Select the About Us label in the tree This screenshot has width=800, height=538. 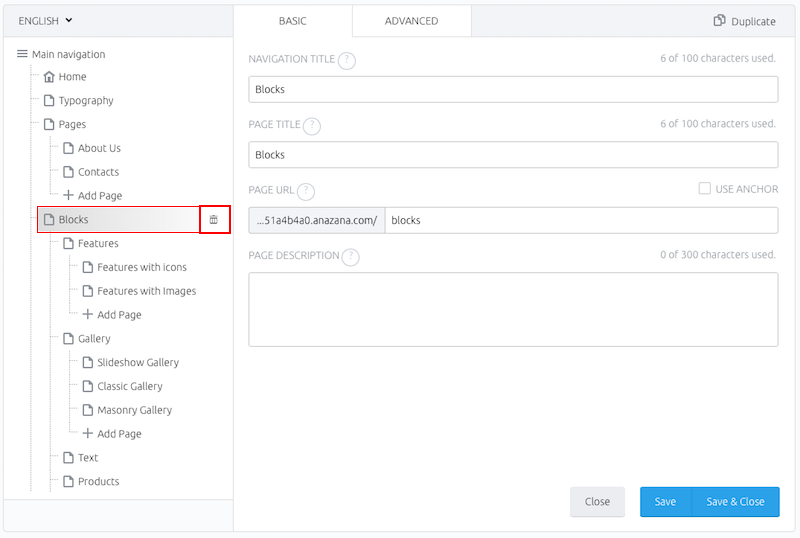(99, 148)
